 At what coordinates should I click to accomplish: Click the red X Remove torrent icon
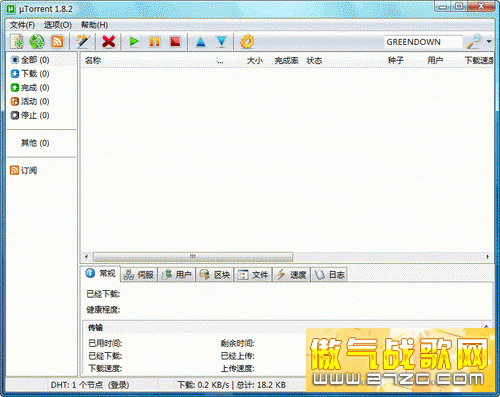(109, 42)
